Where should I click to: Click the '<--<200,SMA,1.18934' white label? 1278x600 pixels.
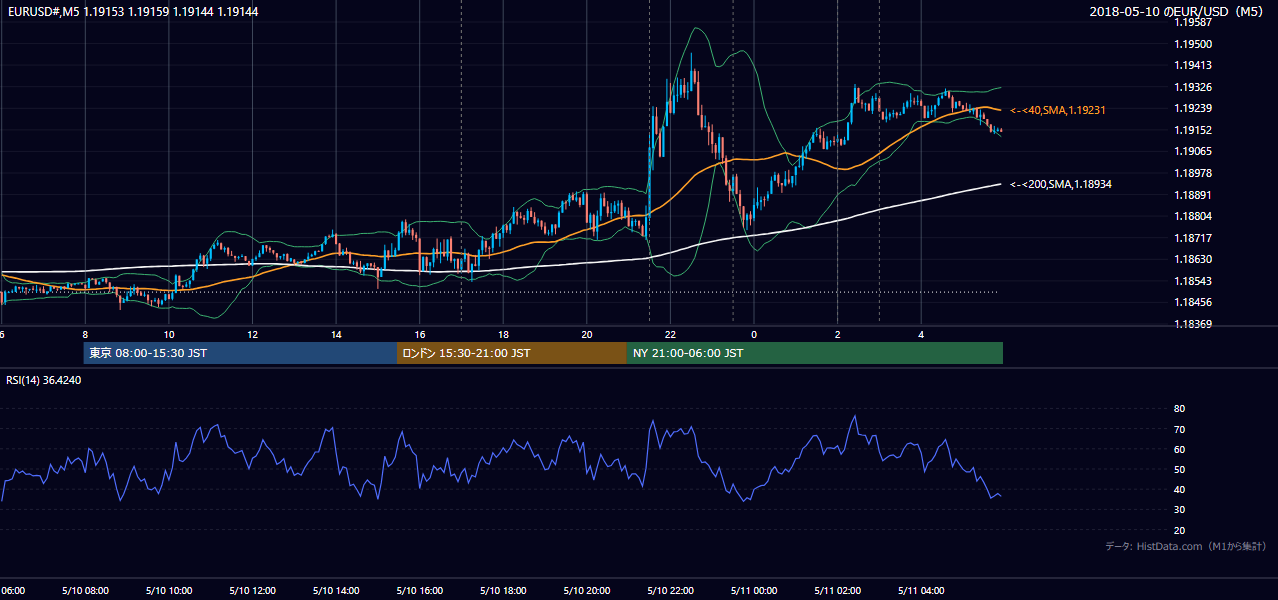click(1061, 184)
